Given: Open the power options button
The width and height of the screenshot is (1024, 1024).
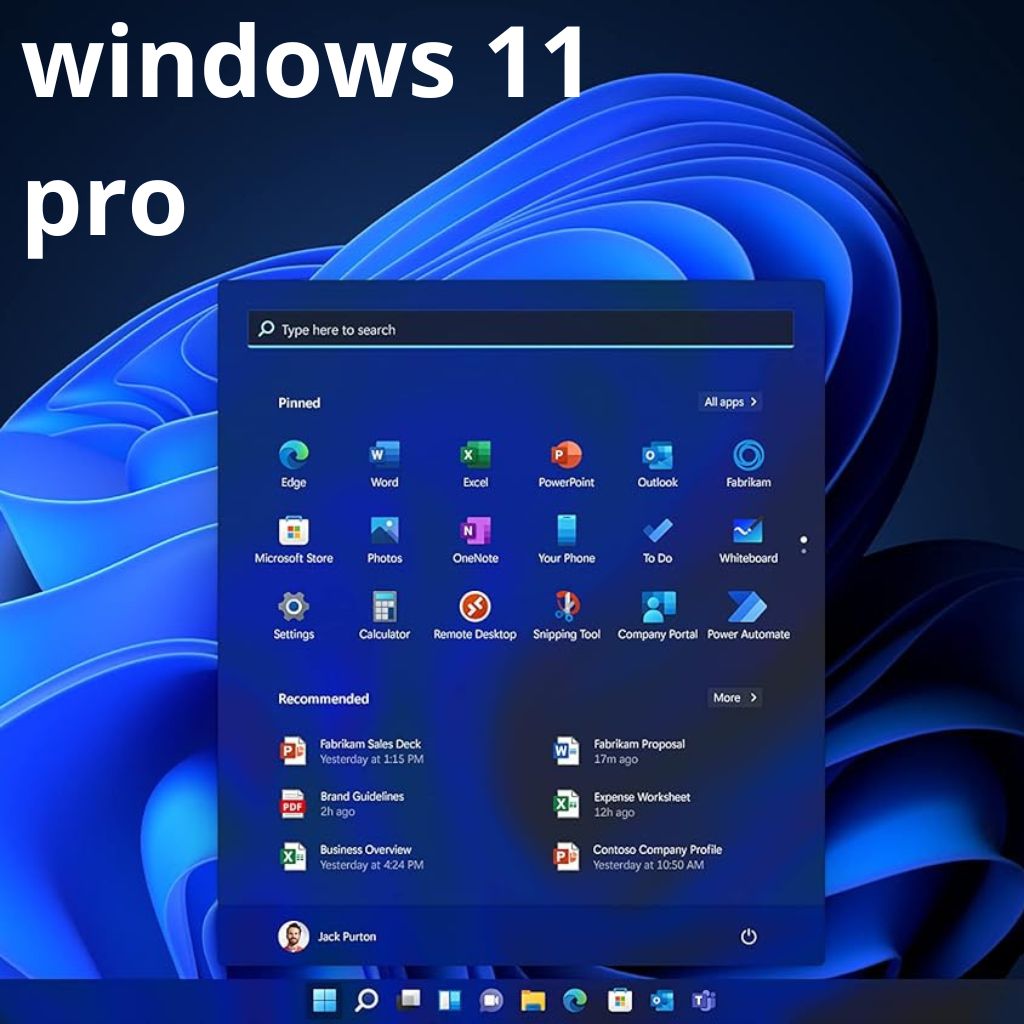Looking at the screenshot, I should click(749, 937).
